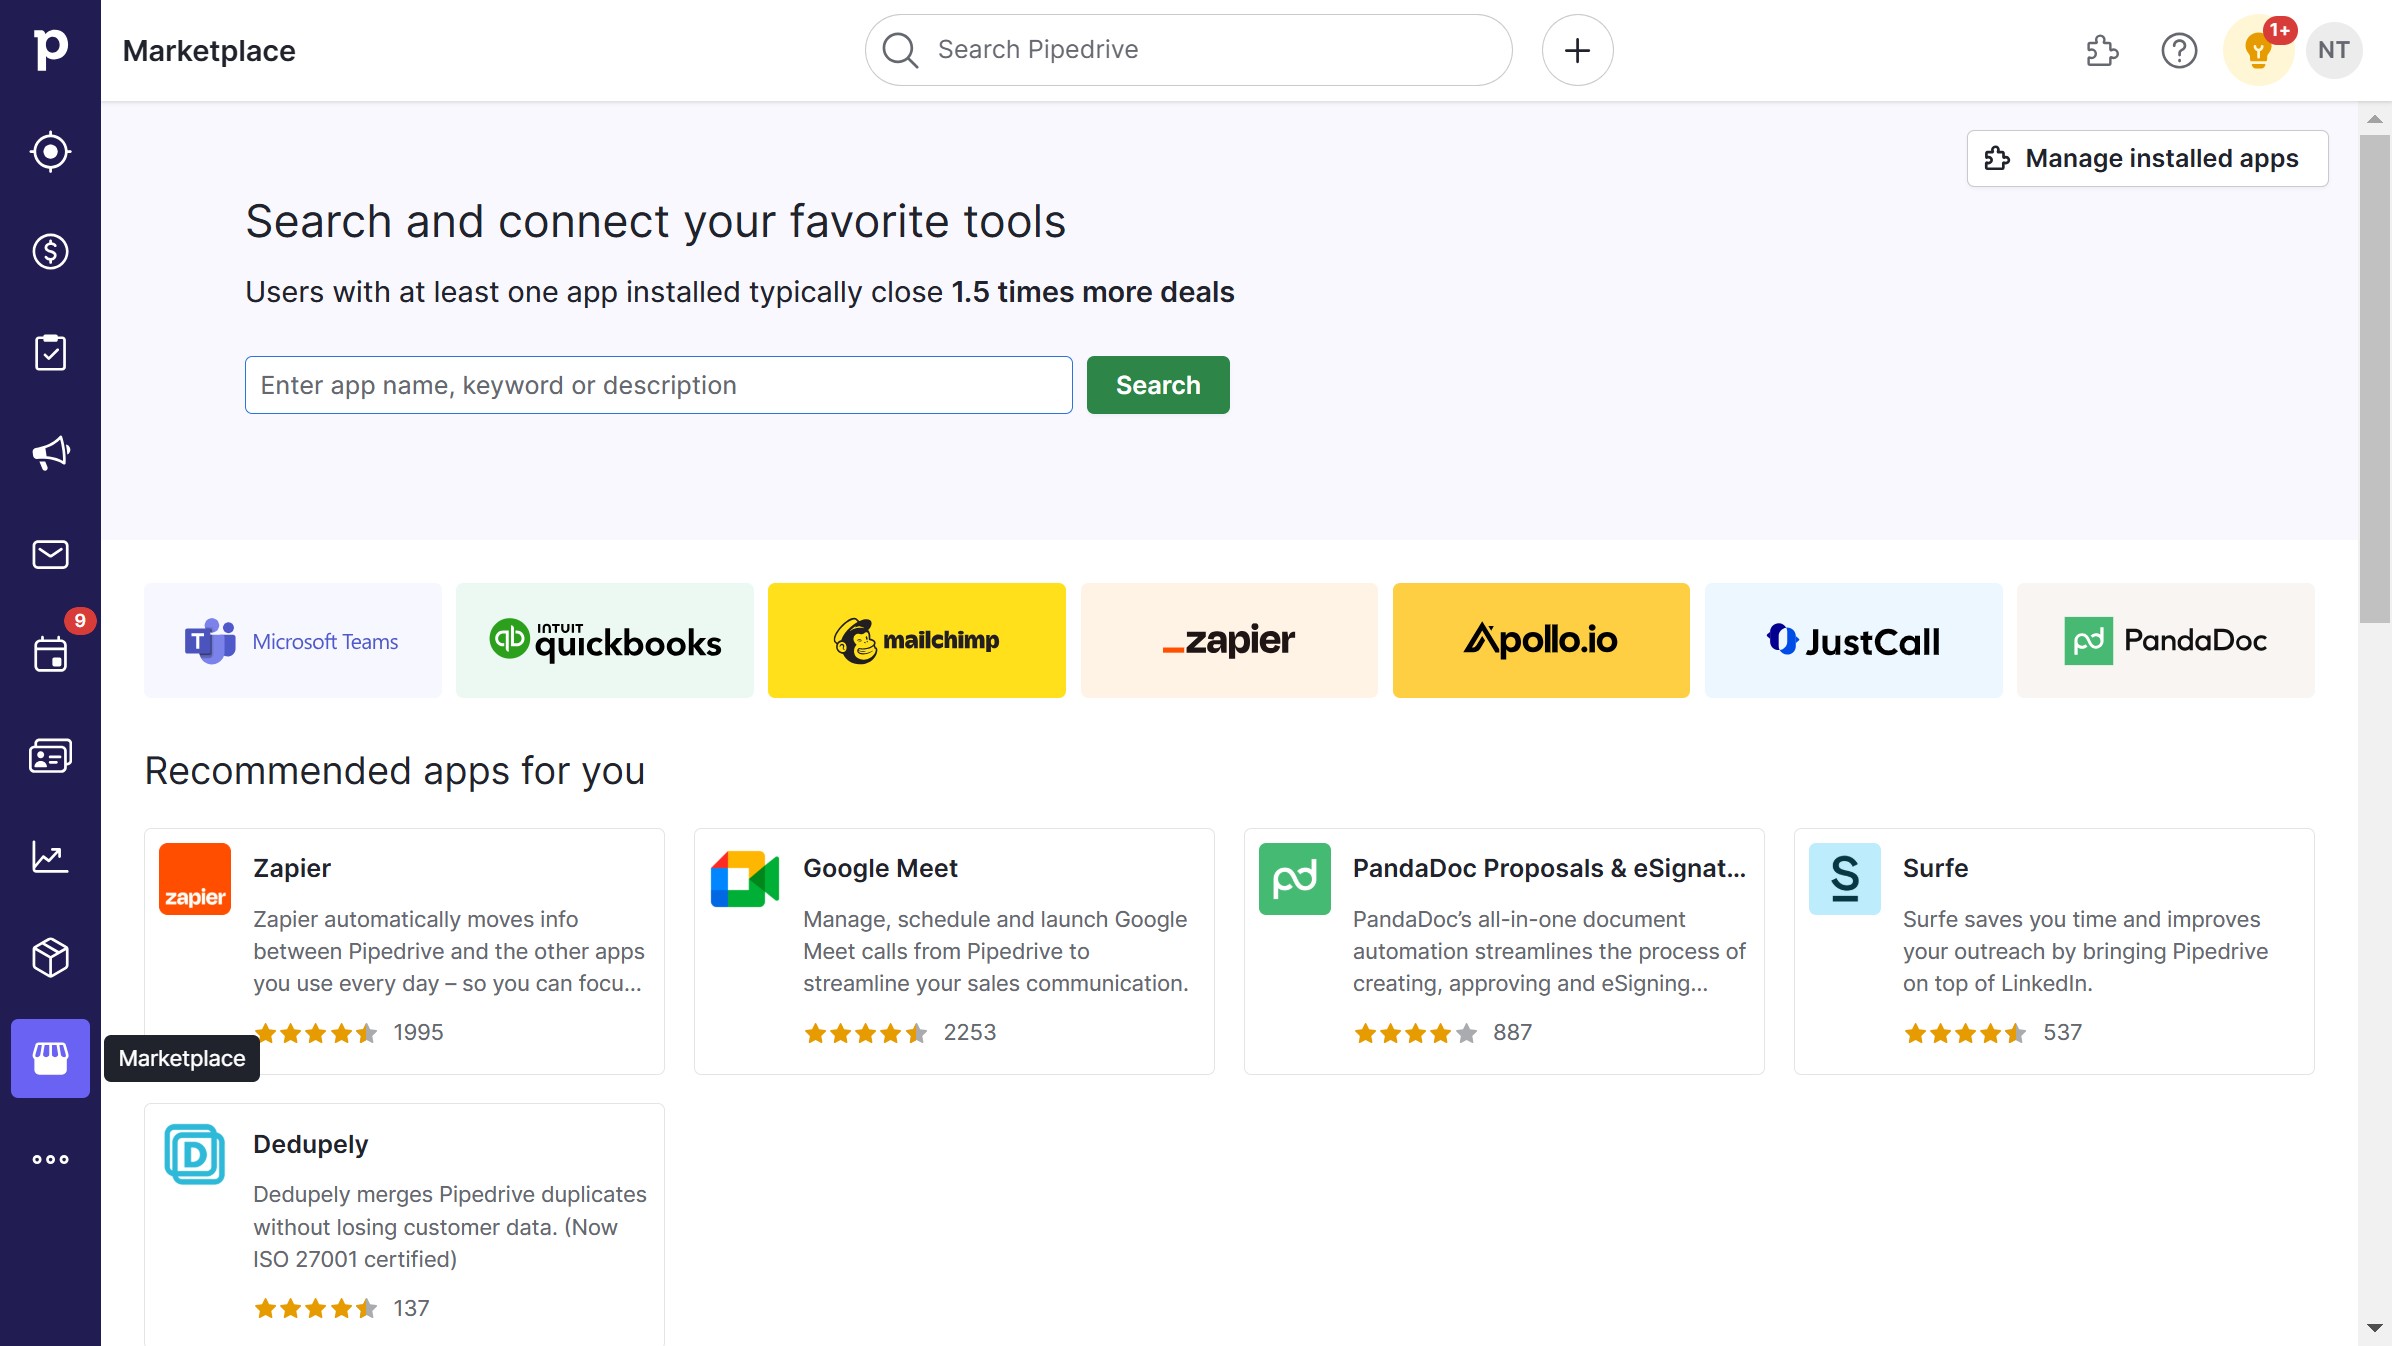Open the NT account avatar menu

pyautogui.click(x=2333, y=50)
